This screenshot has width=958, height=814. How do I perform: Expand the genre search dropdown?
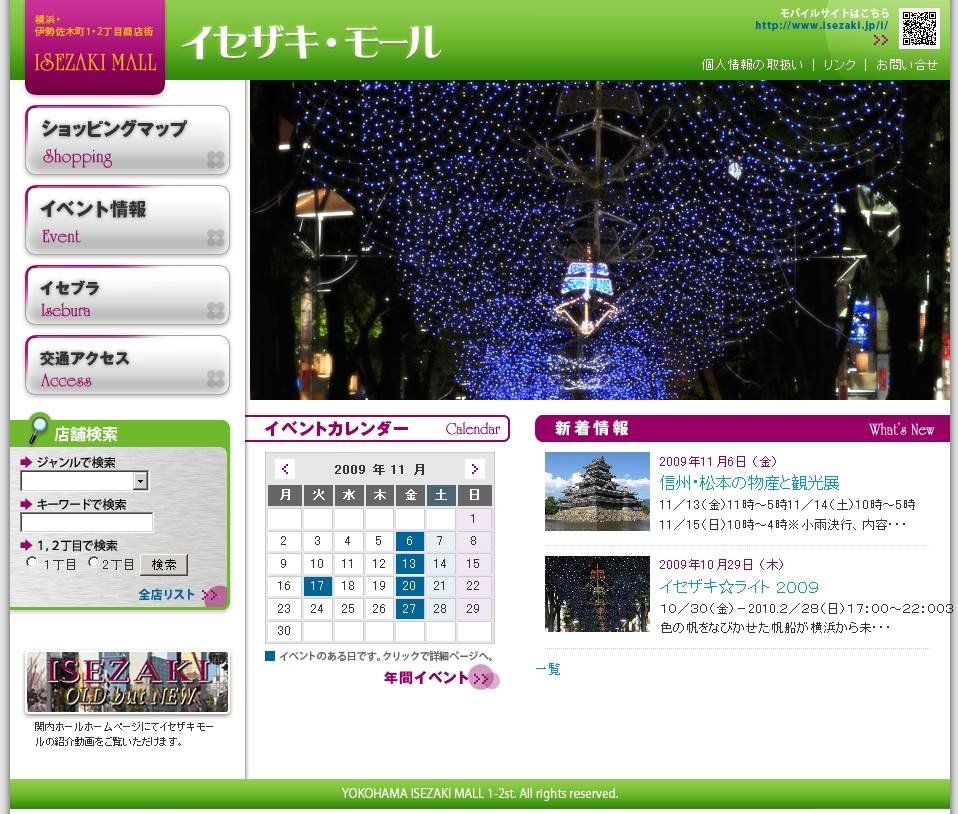pyautogui.click(x=141, y=482)
